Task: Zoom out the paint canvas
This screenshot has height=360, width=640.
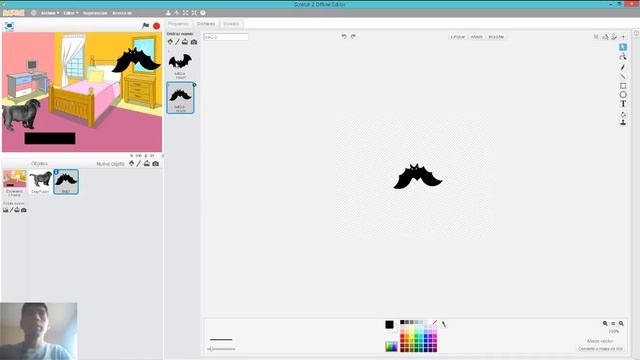Action: 605,323
